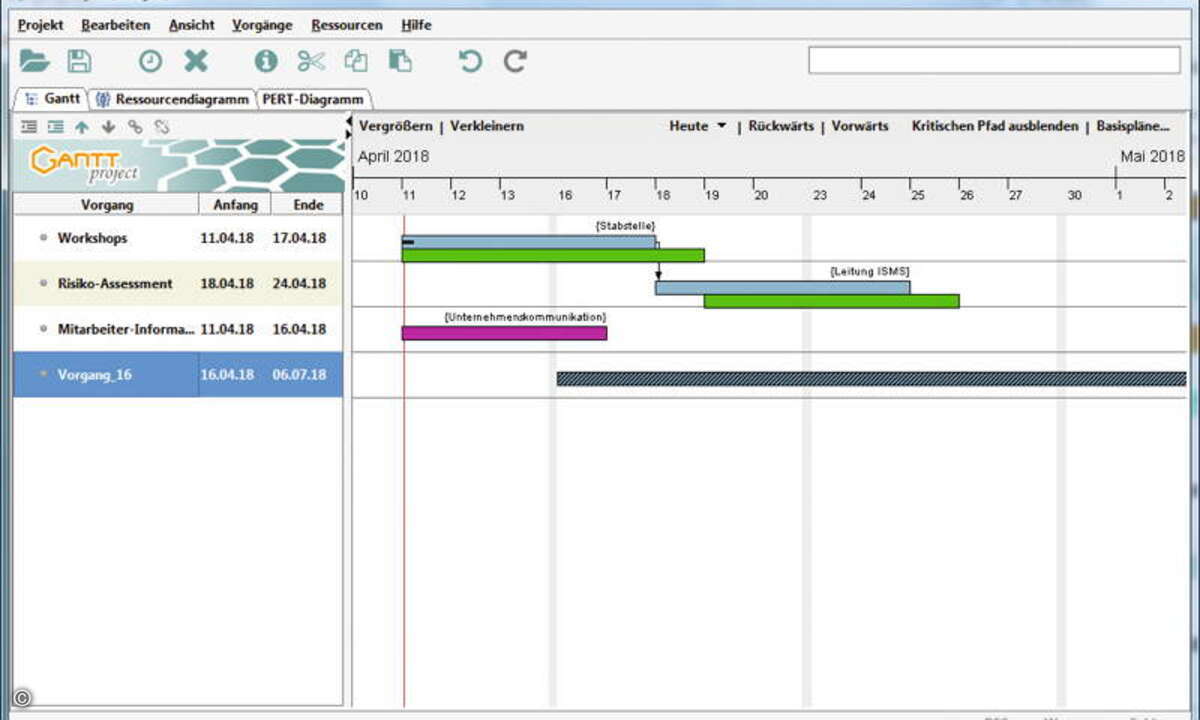1200x720 pixels.
Task: Paste using the clipboard icon
Action: coord(400,61)
